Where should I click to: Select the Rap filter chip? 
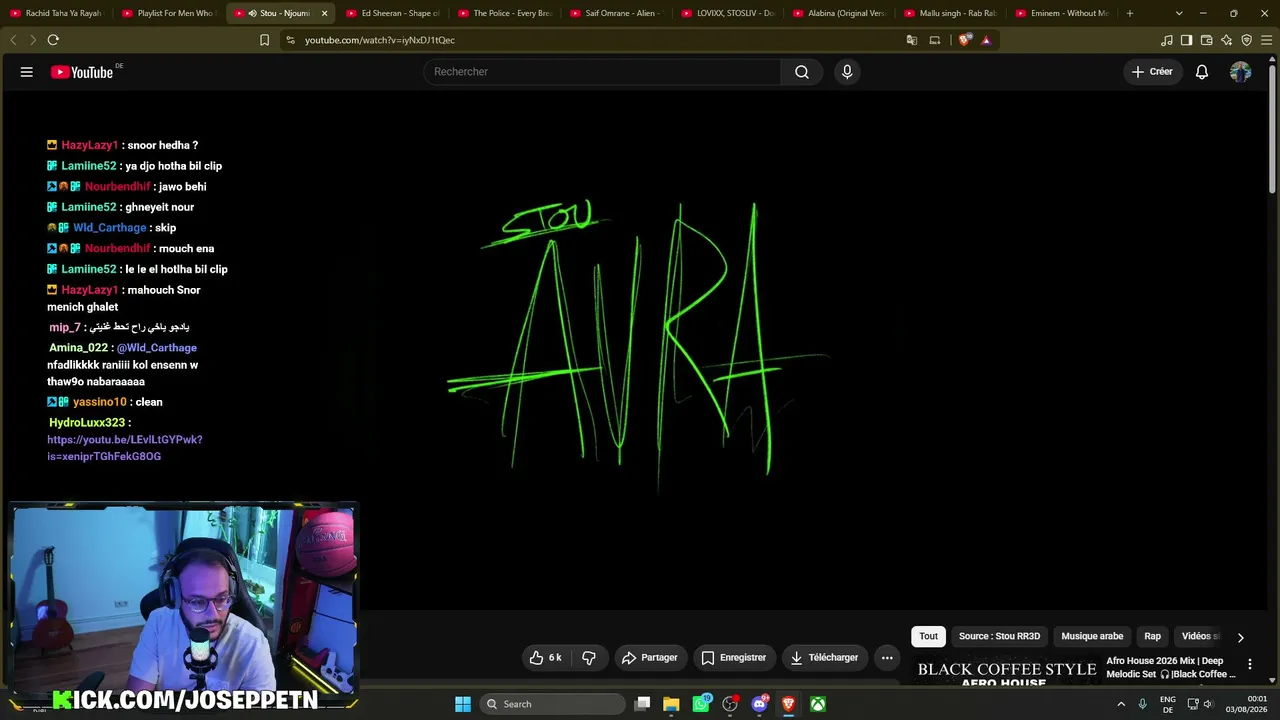tap(1153, 636)
